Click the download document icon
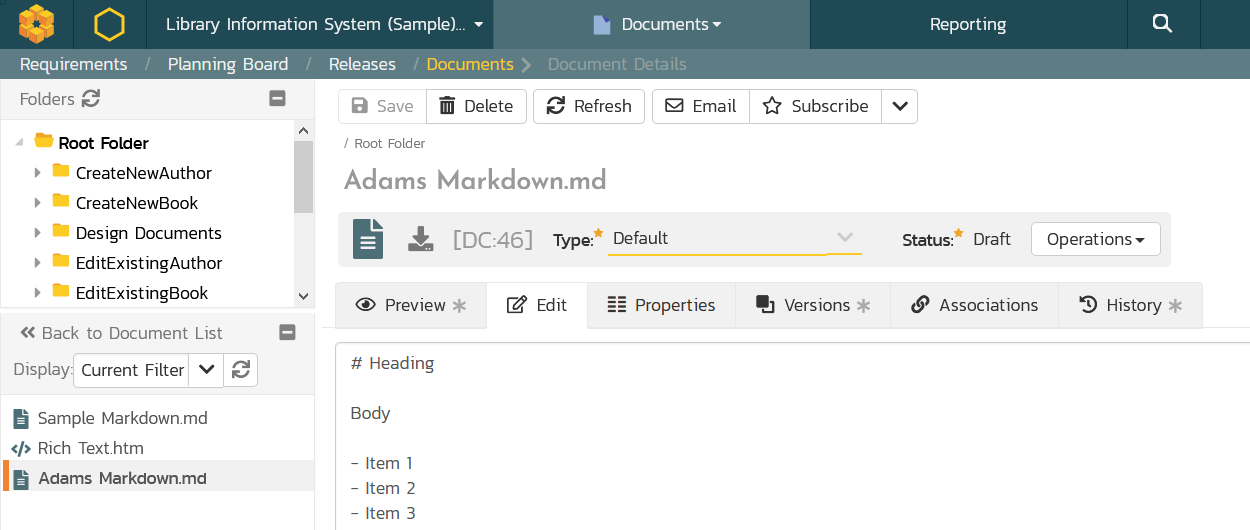The width and height of the screenshot is (1250, 530). pyautogui.click(x=421, y=239)
